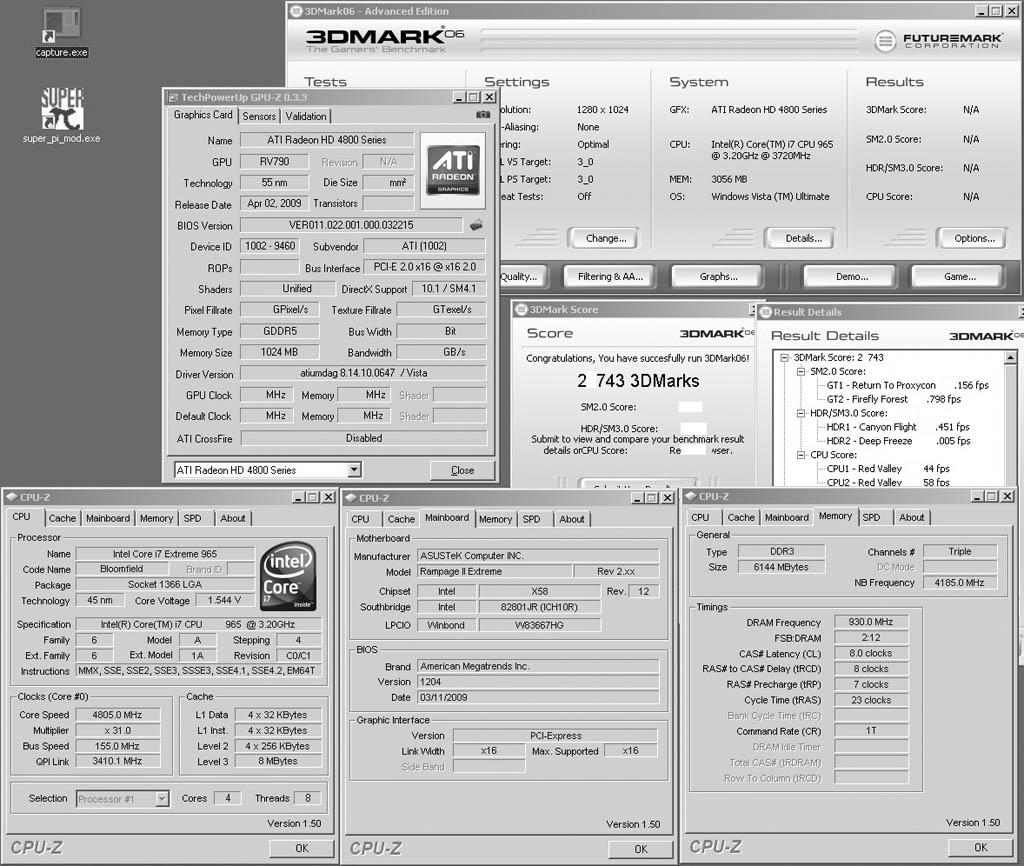Select HDR2 - Deep Freeze row
Image resolution: width=1024 pixels, height=866 pixels.
pos(898,441)
